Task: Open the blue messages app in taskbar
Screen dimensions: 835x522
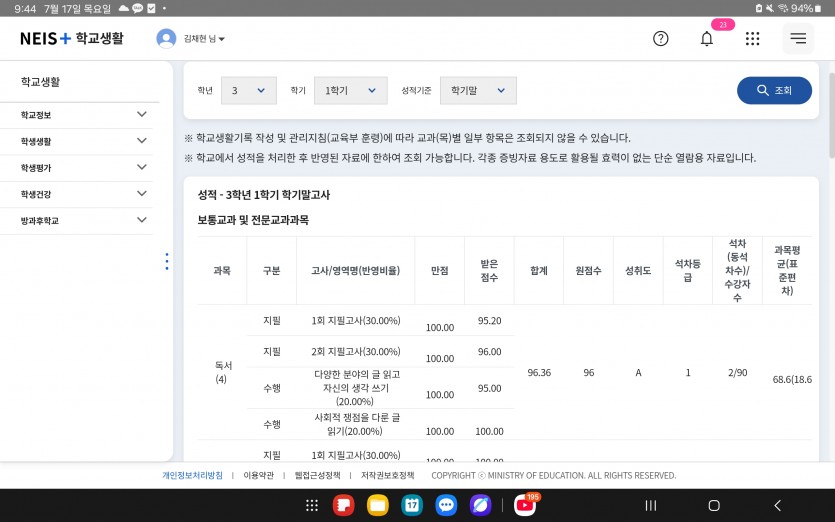Action: pos(446,505)
